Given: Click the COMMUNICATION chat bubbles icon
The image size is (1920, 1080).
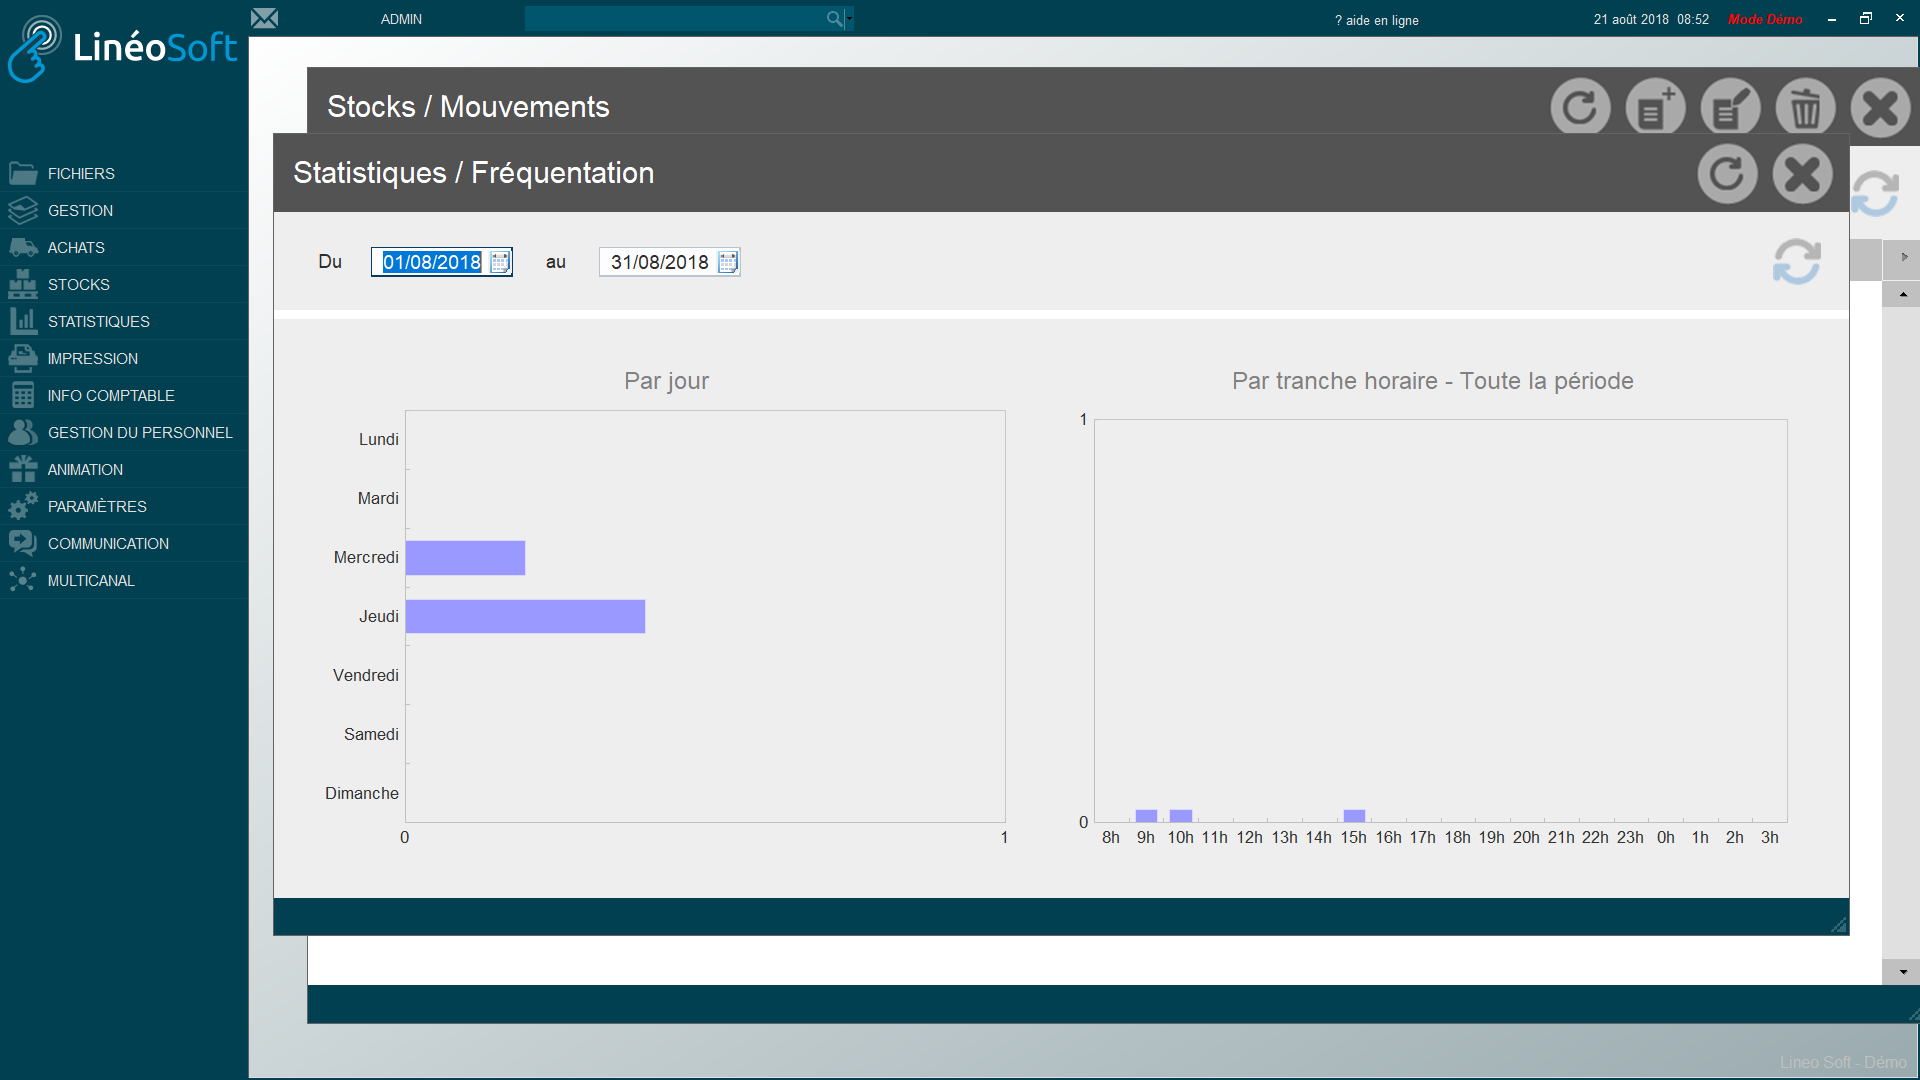Looking at the screenshot, I should click(x=23, y=543).
